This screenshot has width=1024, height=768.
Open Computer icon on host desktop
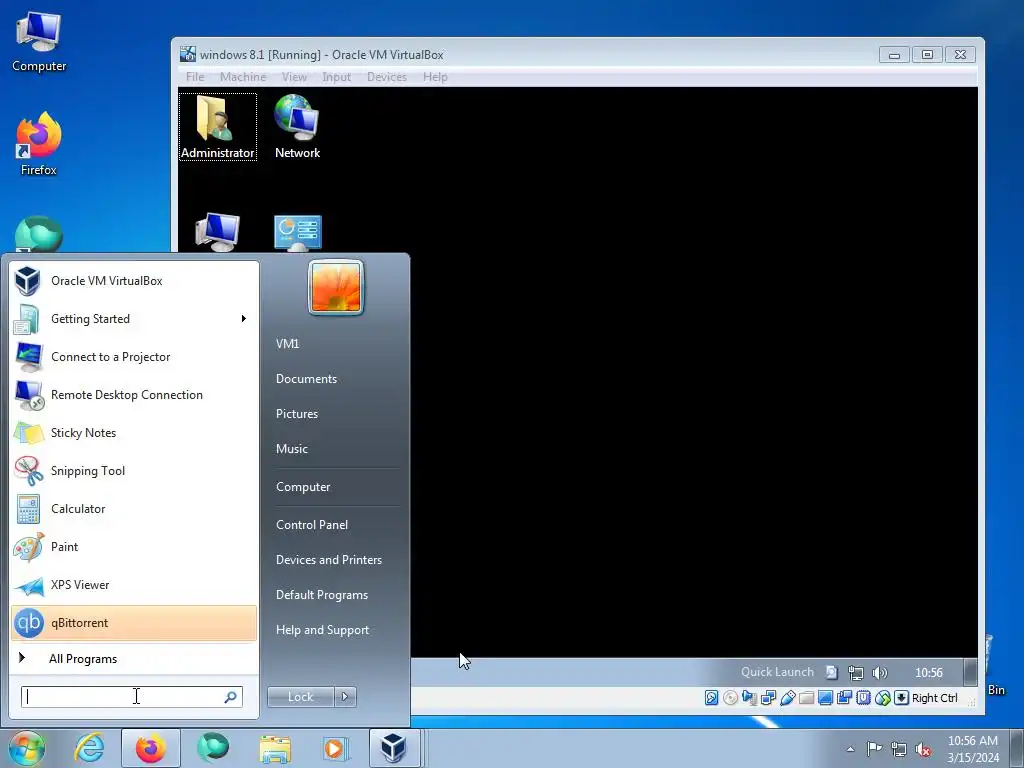(x=39, y=41)
